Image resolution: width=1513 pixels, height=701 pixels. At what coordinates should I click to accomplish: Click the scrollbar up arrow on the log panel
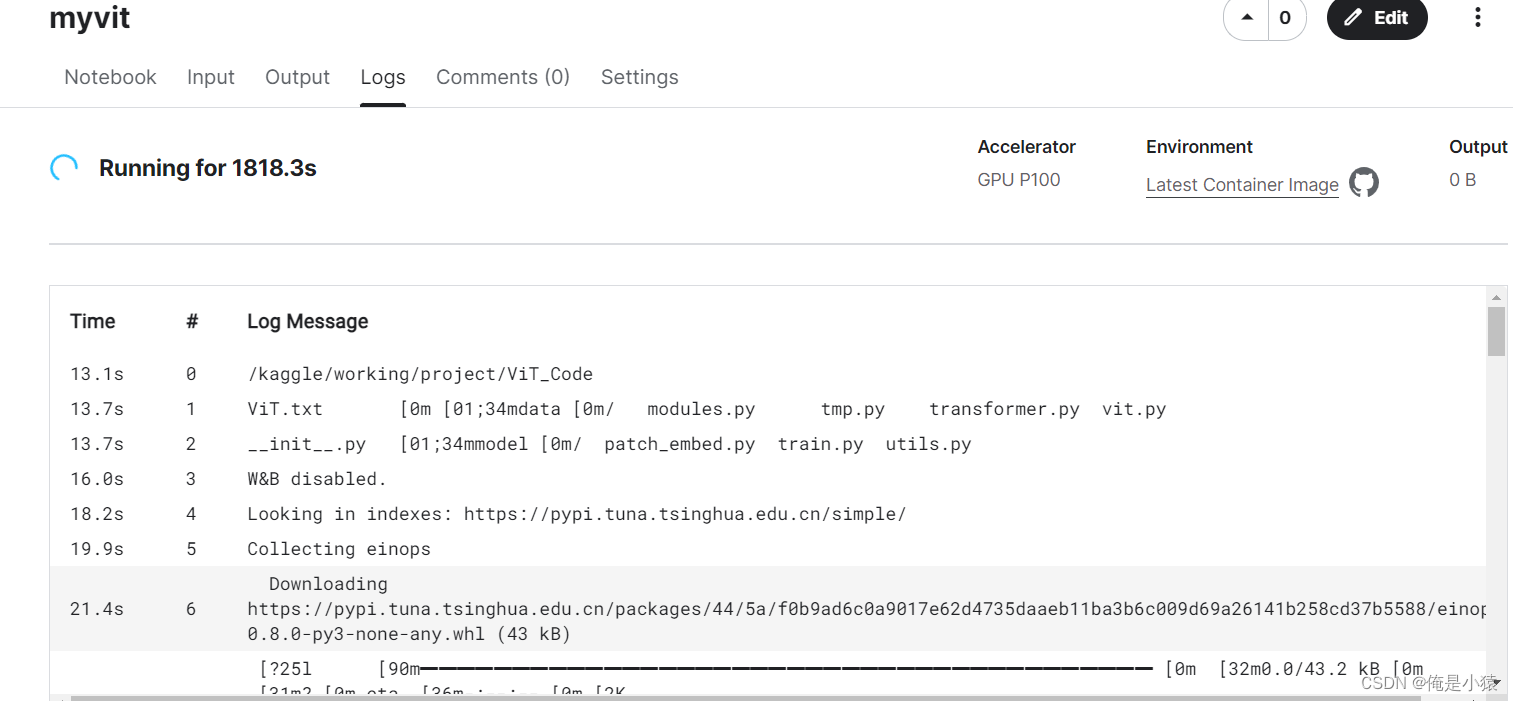click(x=1497, y=296)
